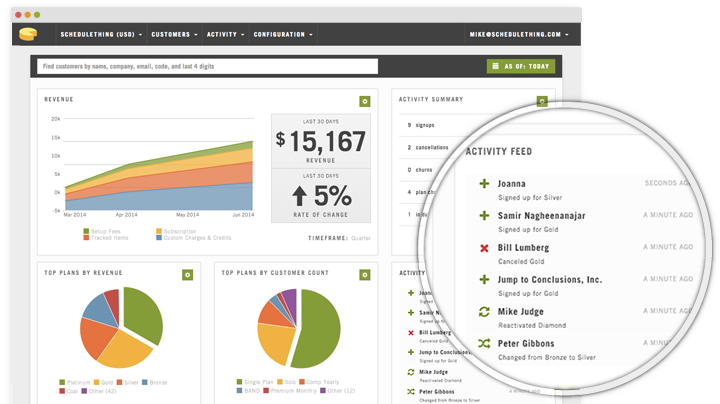The image size is (720, 404).
Task: Open the Top Plans by Revenue settings gear
Action: pos(187,275)
